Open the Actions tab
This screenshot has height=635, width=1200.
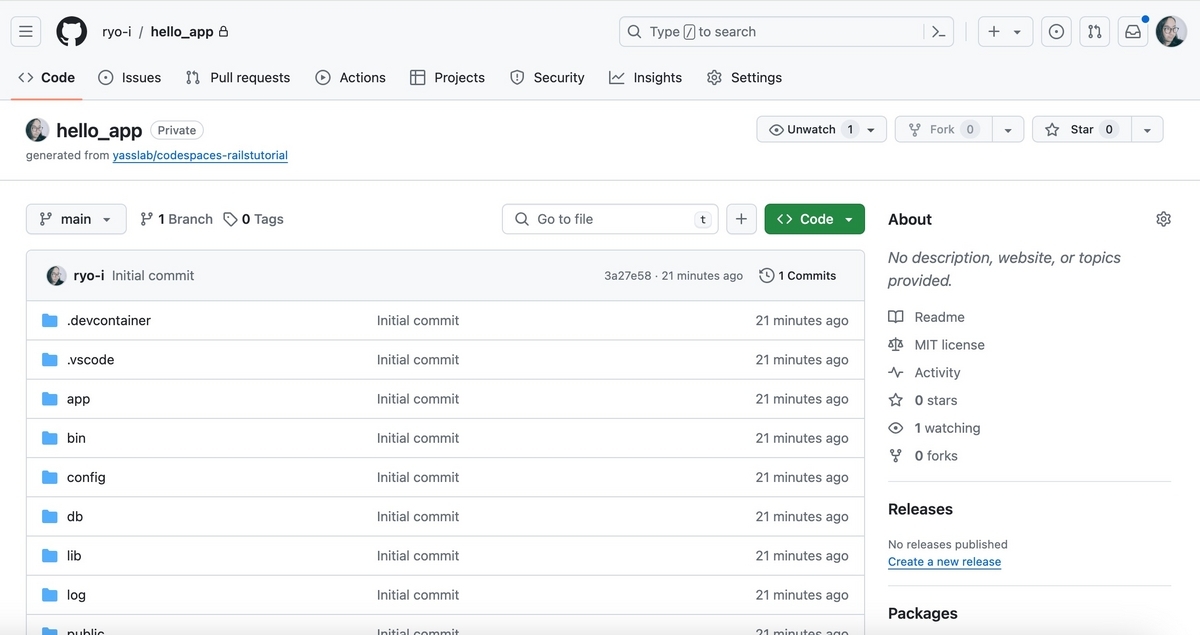[351, 77]
